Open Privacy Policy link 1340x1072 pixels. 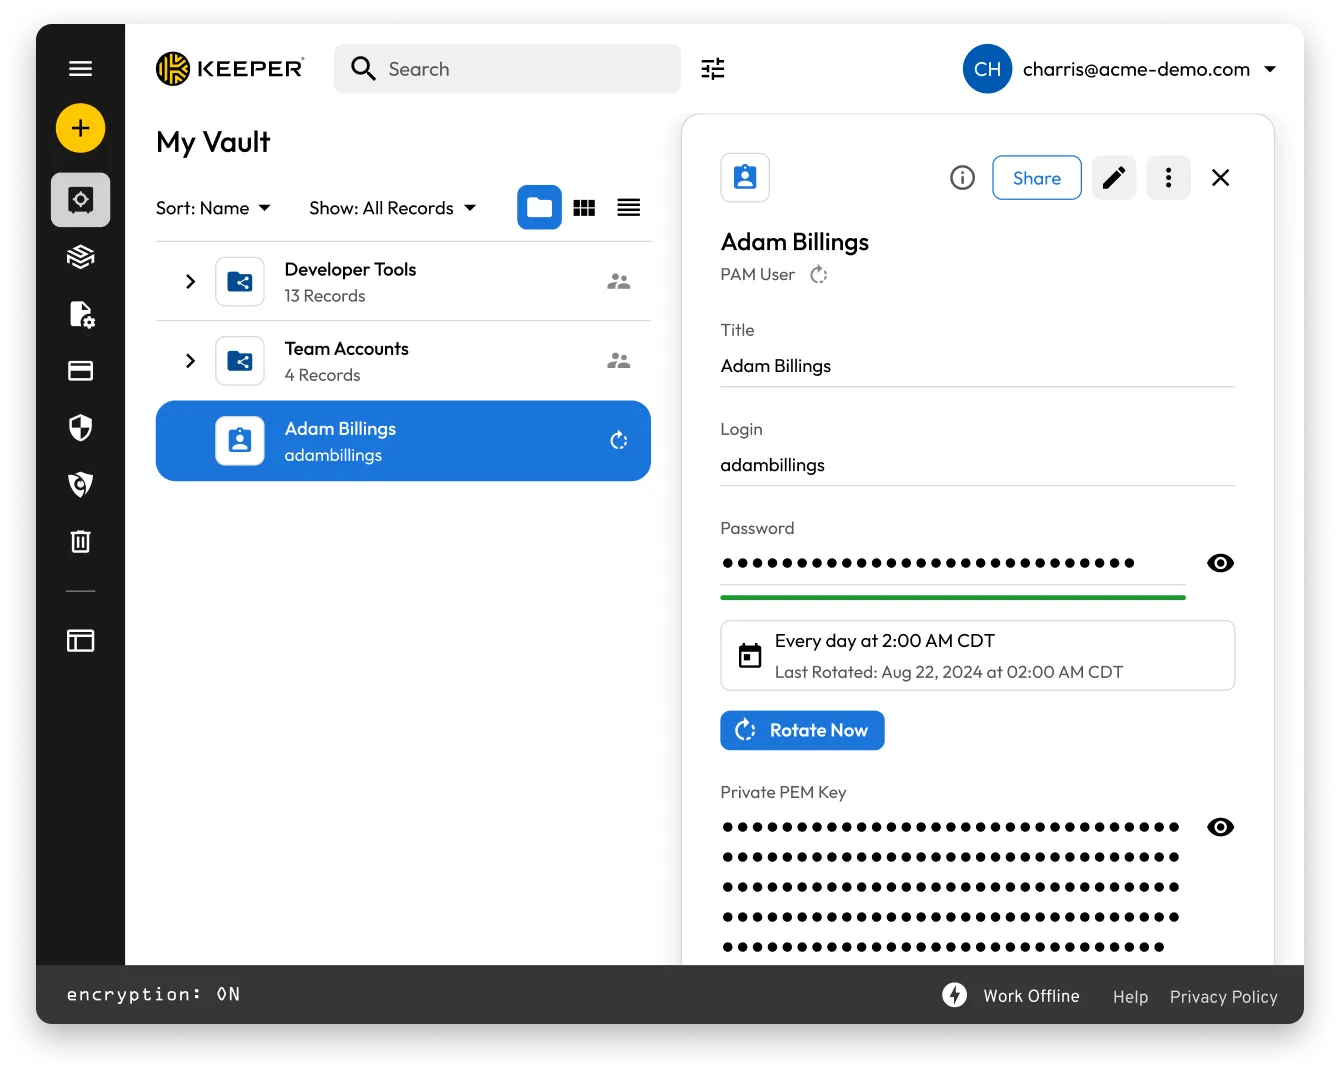click(x=1224, y=997)
